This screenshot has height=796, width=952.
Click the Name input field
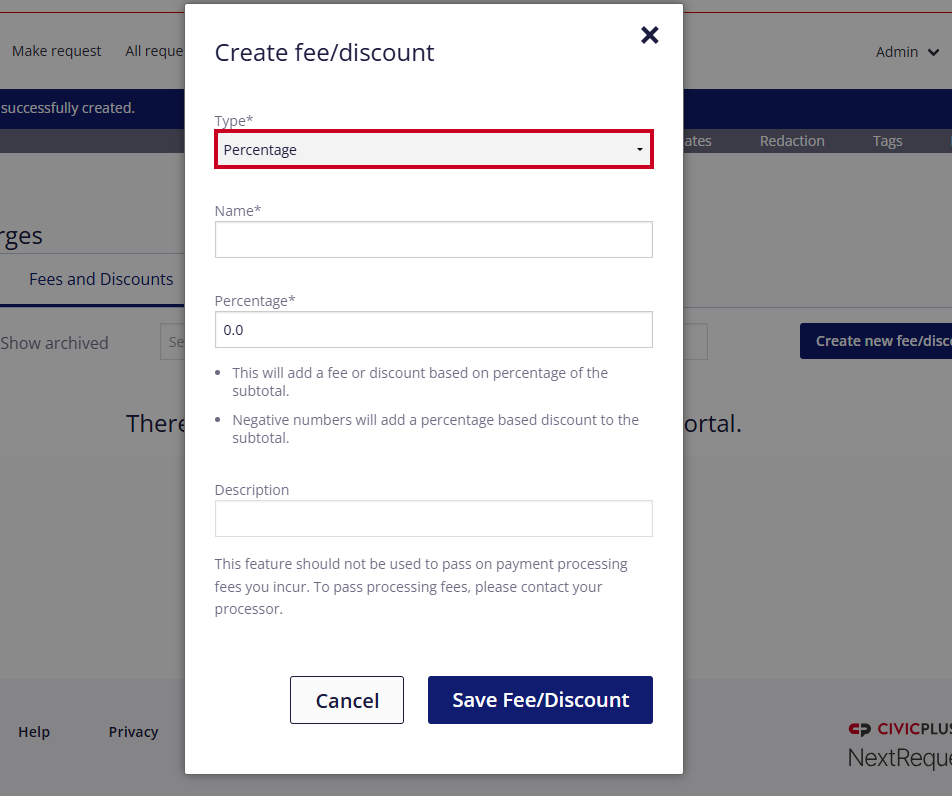coord(434,240)
